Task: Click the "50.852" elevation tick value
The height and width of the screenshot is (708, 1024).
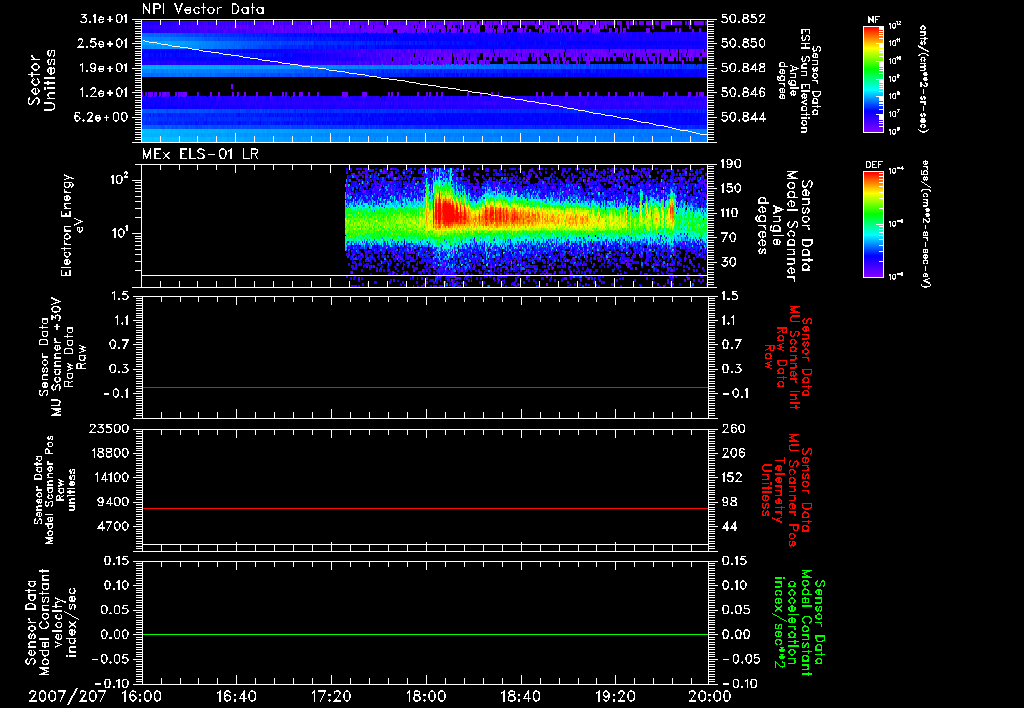Action: point(743,19)
